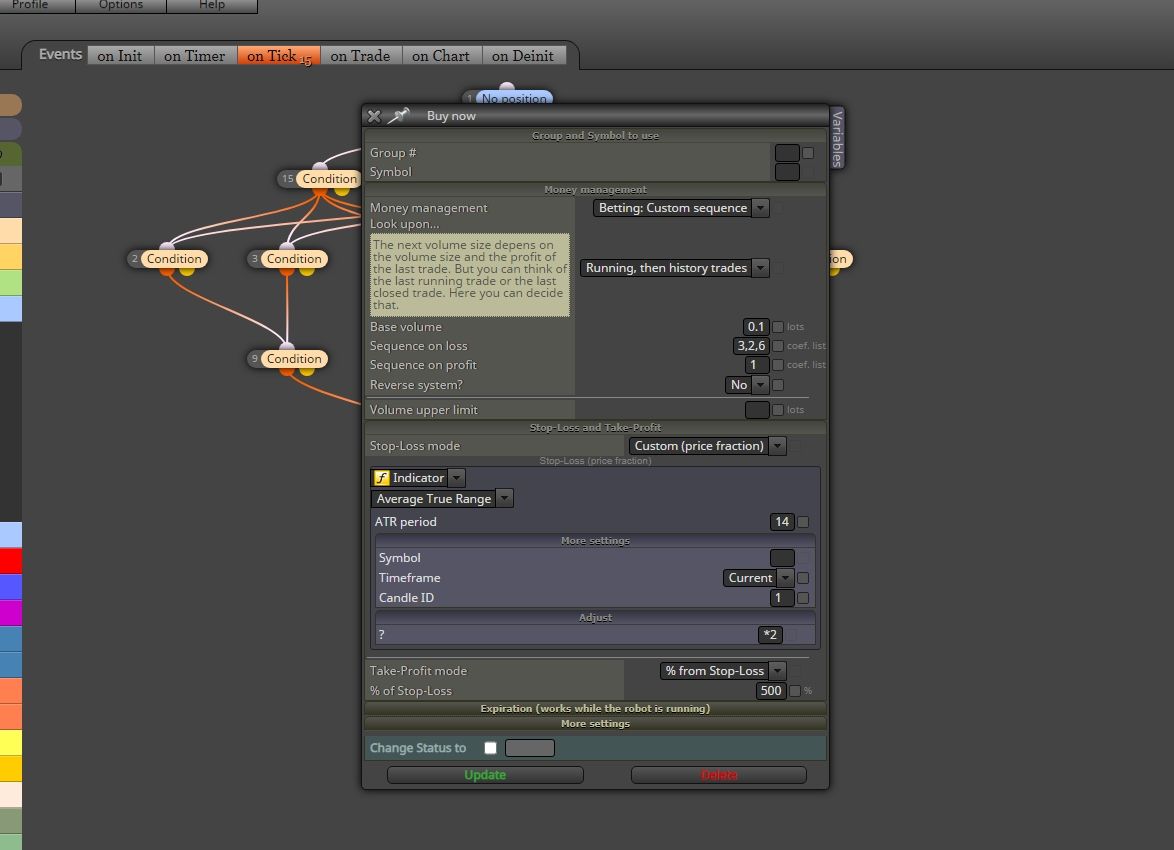Switch to the on Tick tab
Screen dimensions: 1174x850
coord(279,56)
